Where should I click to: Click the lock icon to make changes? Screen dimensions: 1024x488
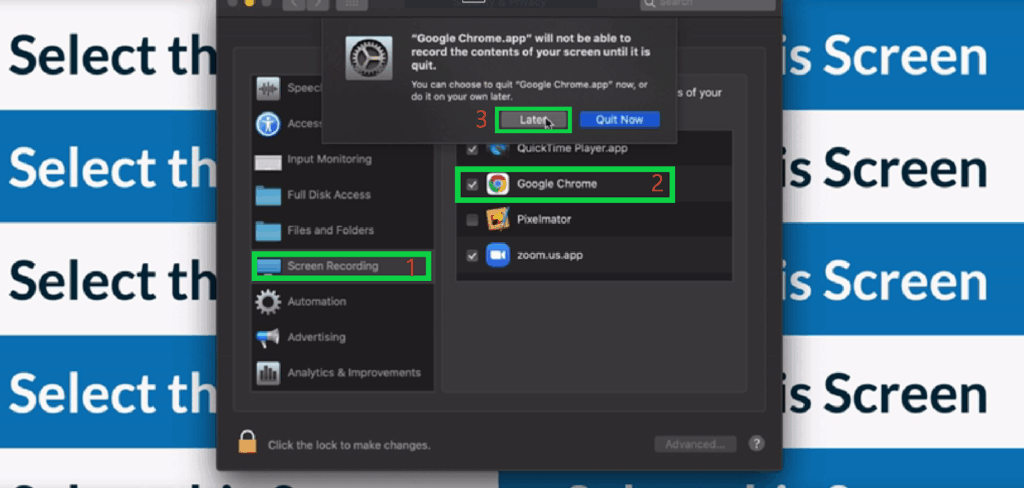click(247, 442)
